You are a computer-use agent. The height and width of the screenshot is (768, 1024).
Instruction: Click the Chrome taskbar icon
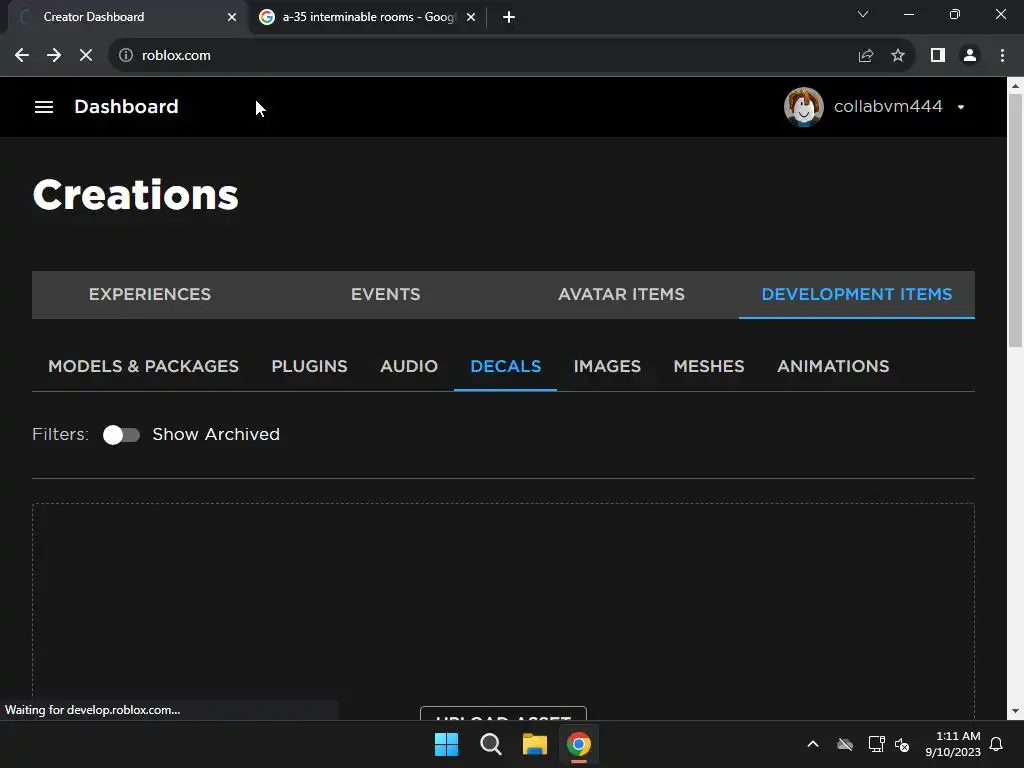(579, 744)
